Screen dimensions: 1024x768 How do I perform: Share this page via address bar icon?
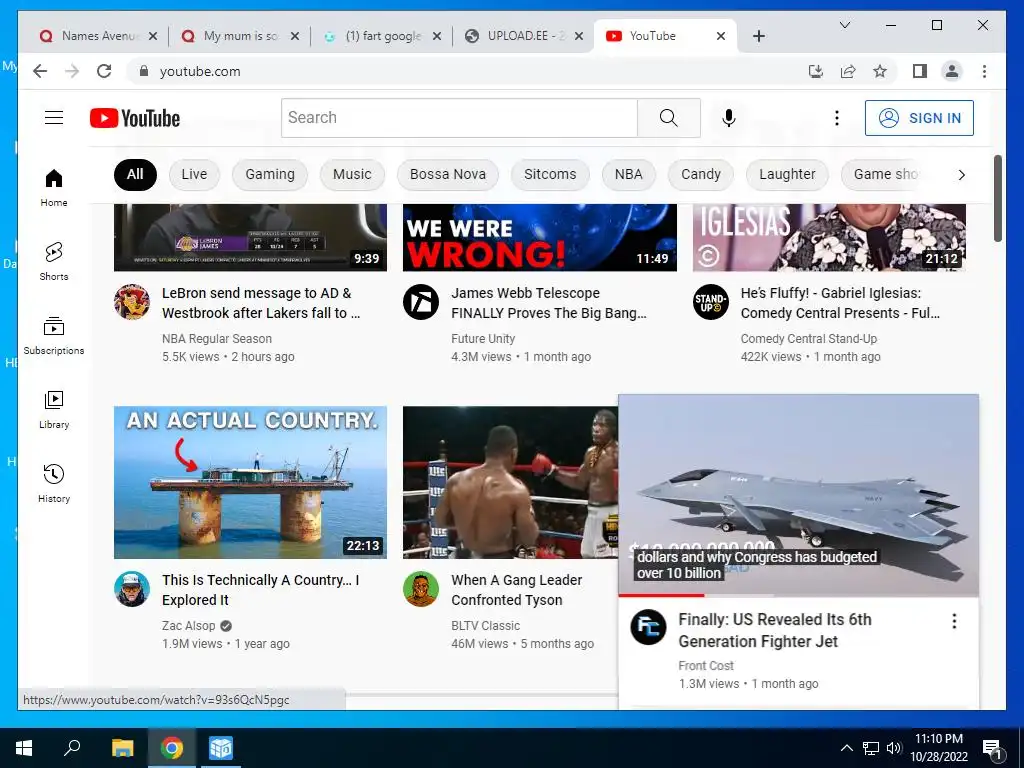pos(848,71)
